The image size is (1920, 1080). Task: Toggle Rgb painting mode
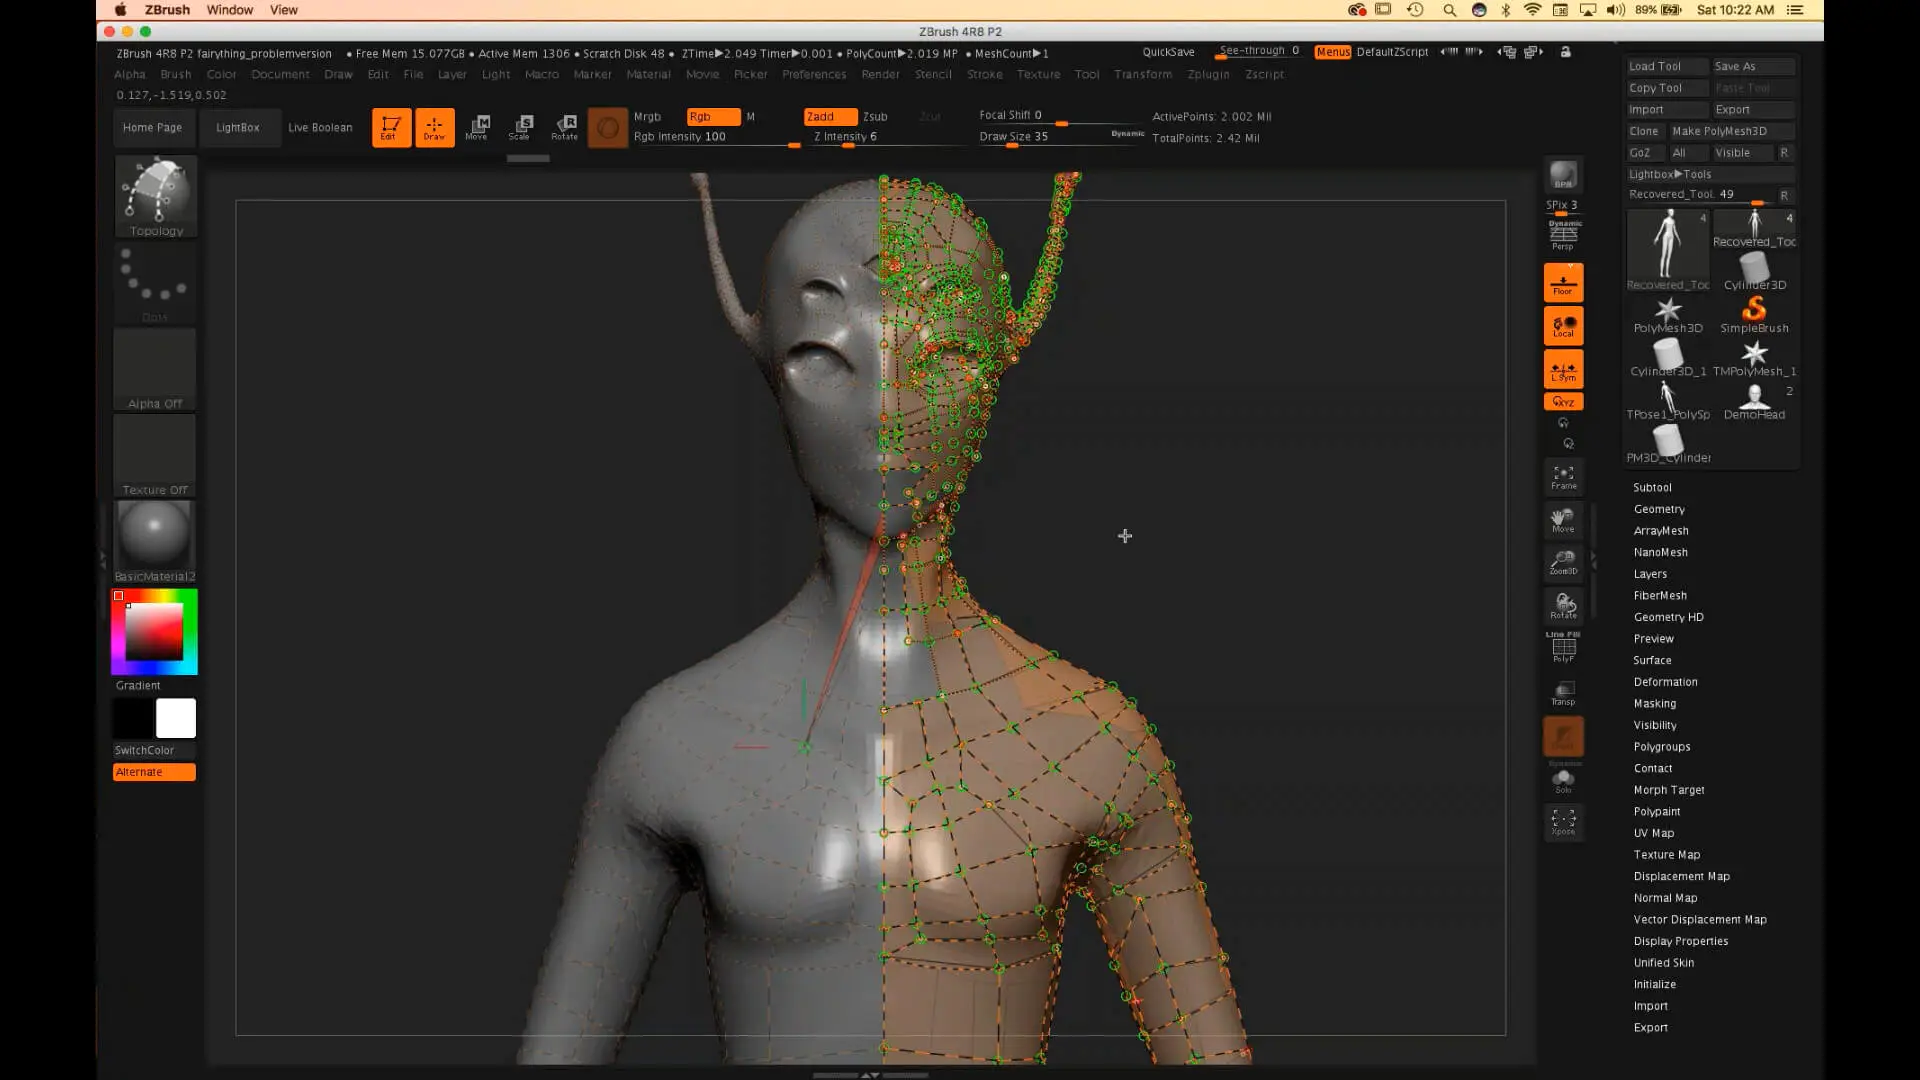pyautogui.click(x=713, y=117)
